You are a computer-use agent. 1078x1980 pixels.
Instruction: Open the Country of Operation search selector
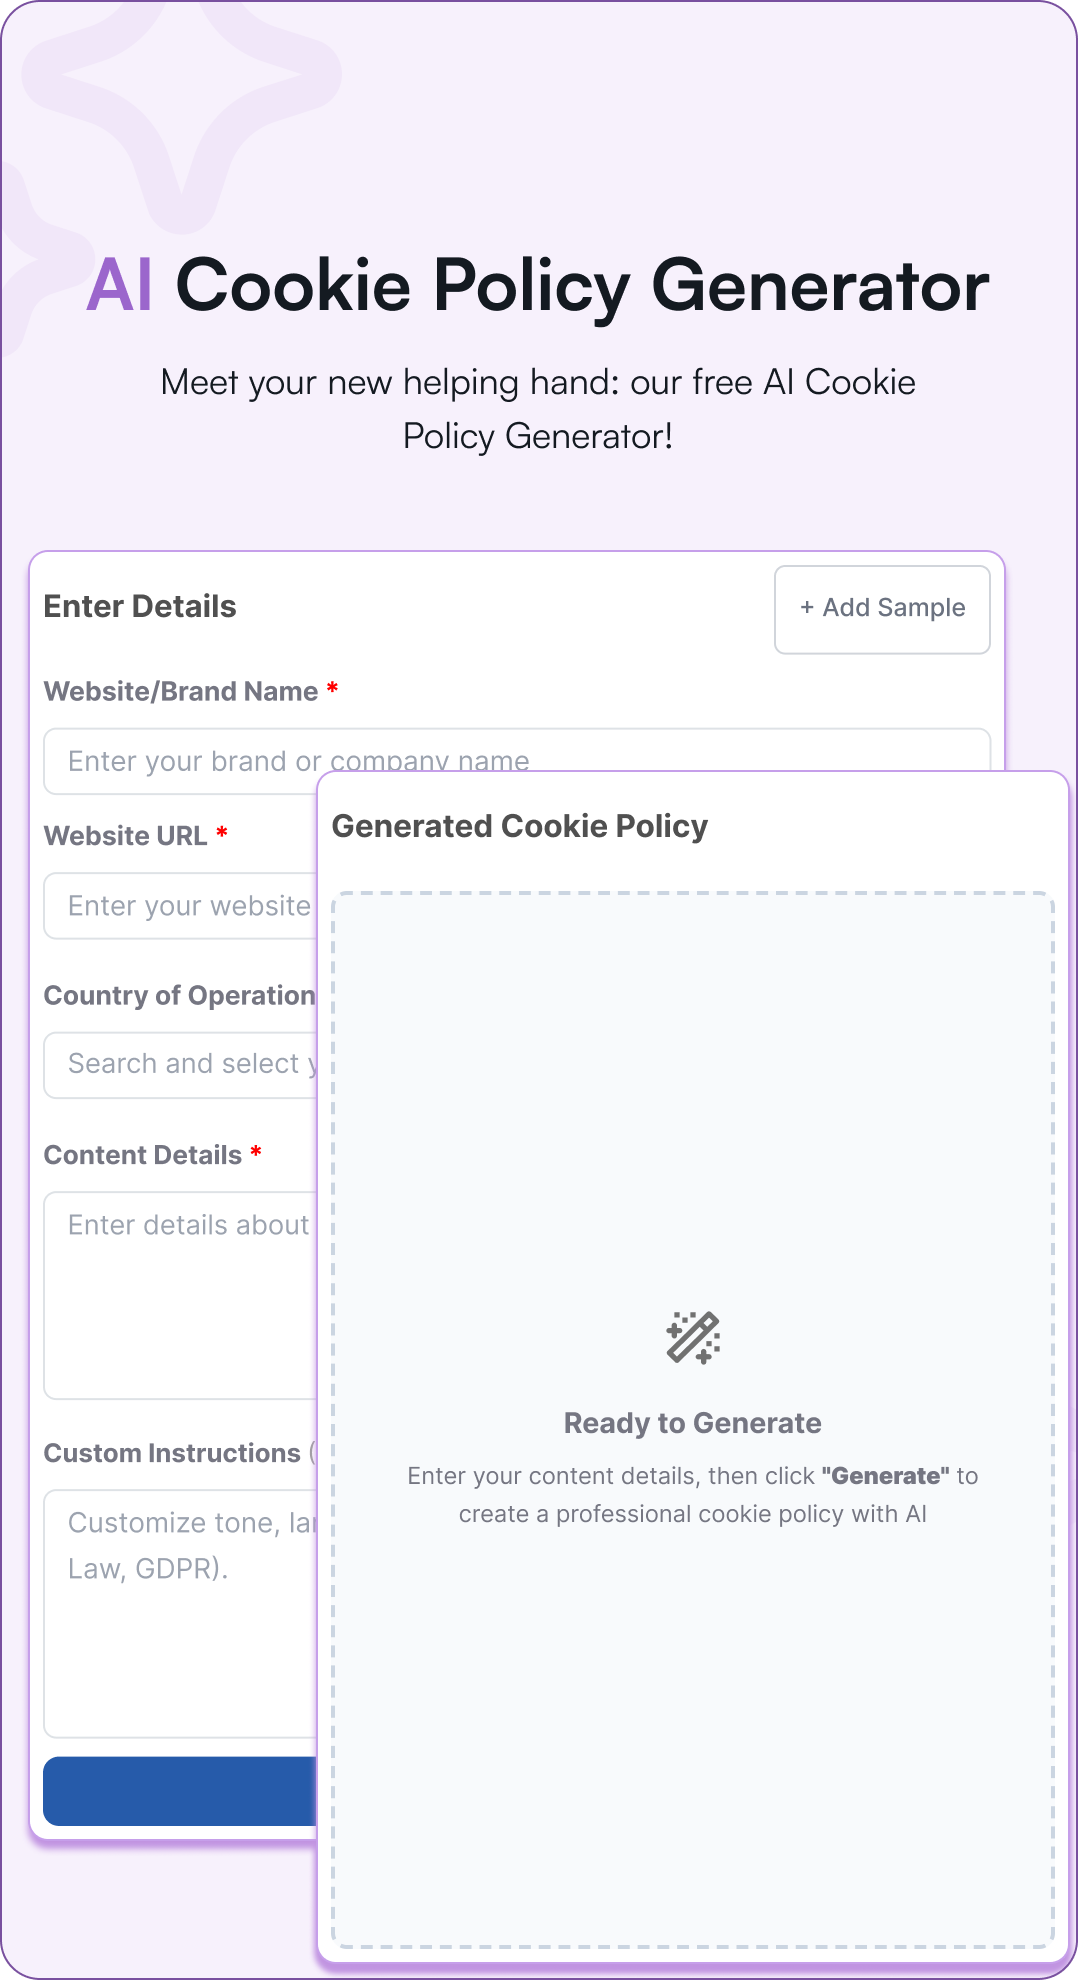tap(180, 1064)
